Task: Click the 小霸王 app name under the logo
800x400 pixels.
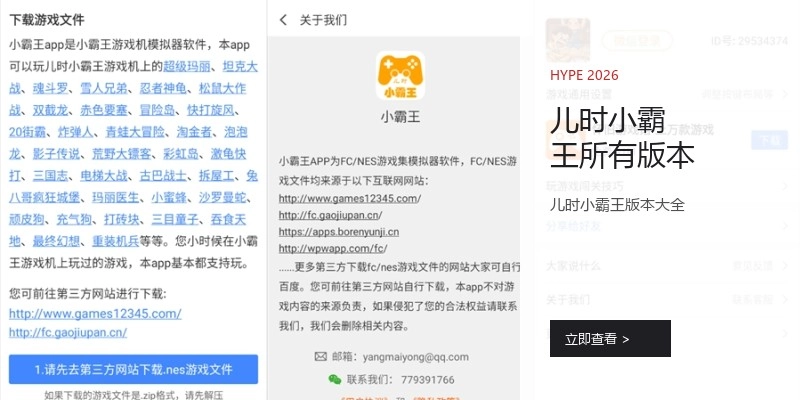Action: [x=401, y=117]
